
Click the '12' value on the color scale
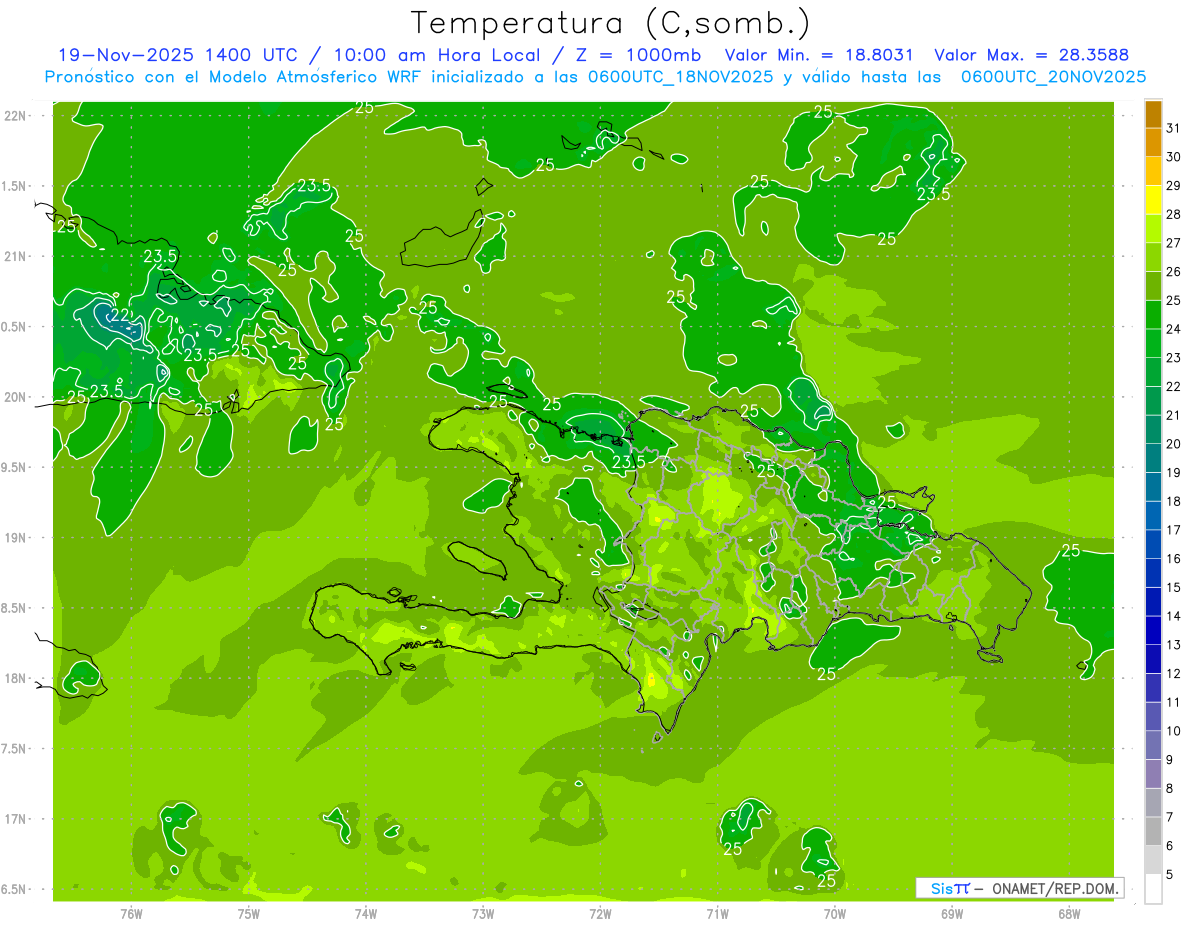(1174, 674)
